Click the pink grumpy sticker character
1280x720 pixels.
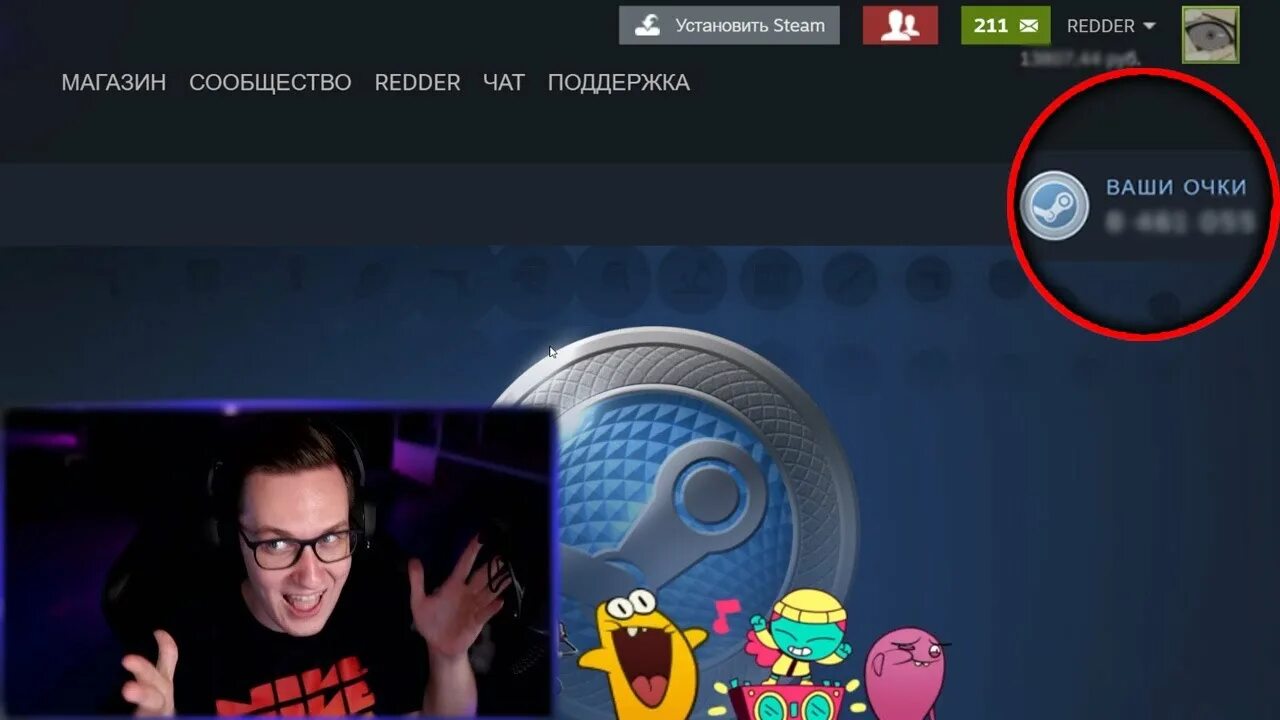[x=906, y=672]
